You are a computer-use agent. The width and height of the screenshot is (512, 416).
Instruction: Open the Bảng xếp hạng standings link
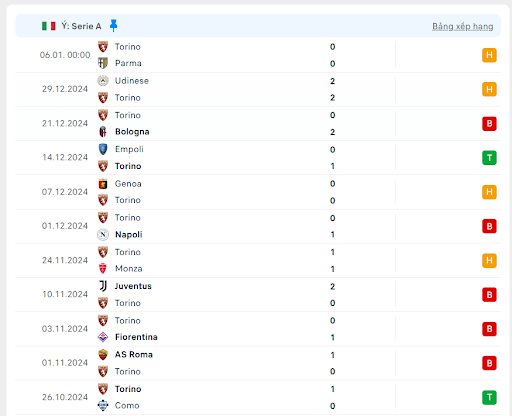pyautogui.click(x=463, y=26)
